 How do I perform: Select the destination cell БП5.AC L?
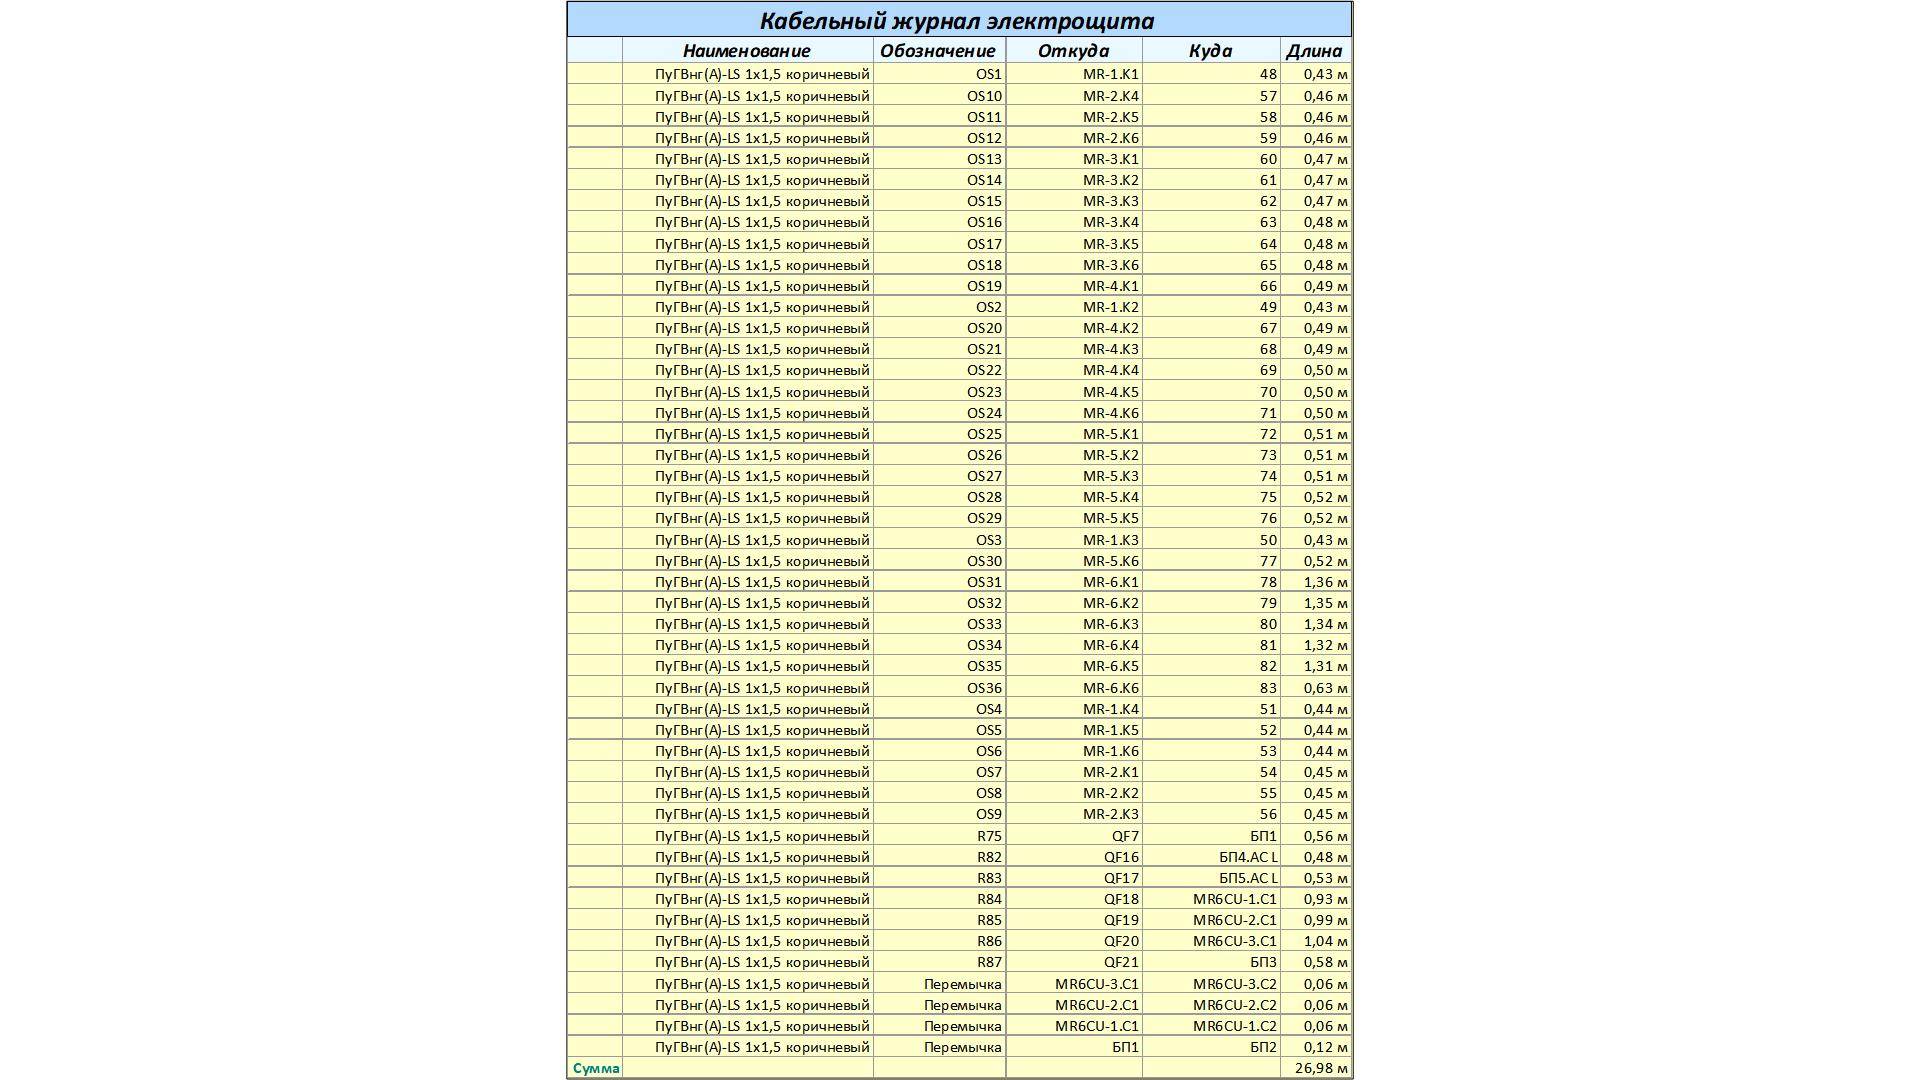[1247, 878]
